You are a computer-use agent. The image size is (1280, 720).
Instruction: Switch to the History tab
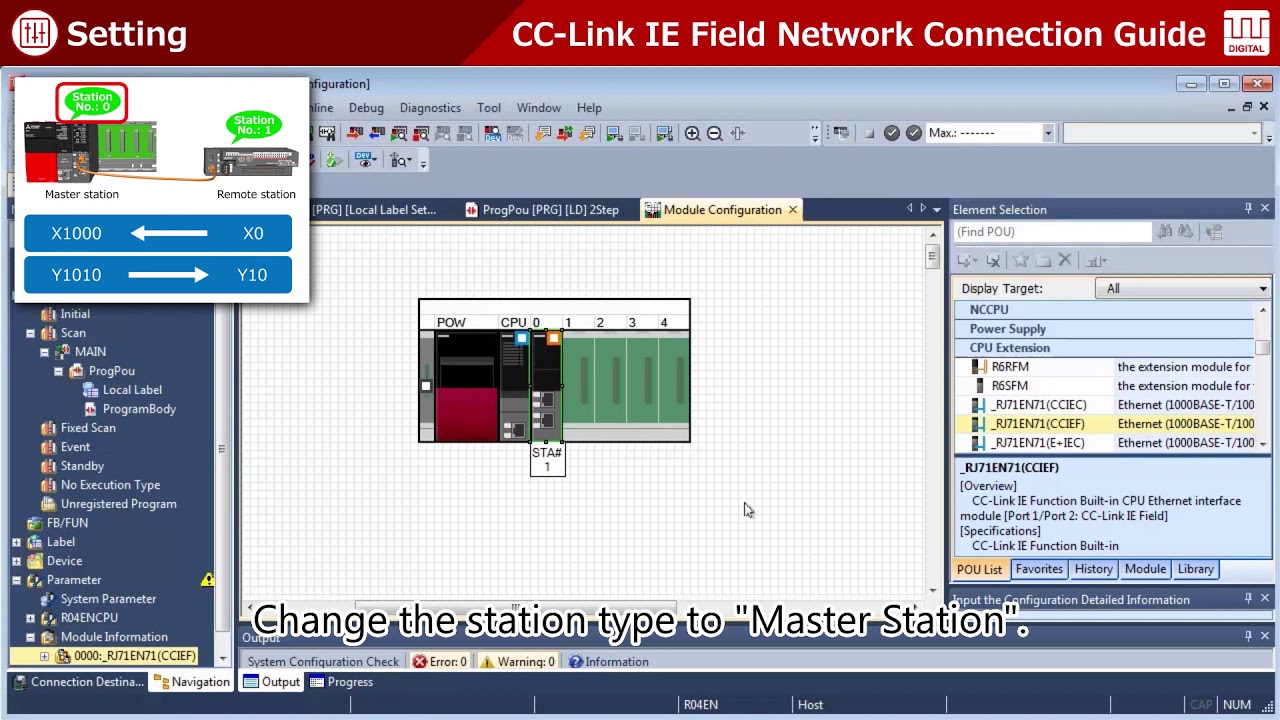(x=1093, y=569)
